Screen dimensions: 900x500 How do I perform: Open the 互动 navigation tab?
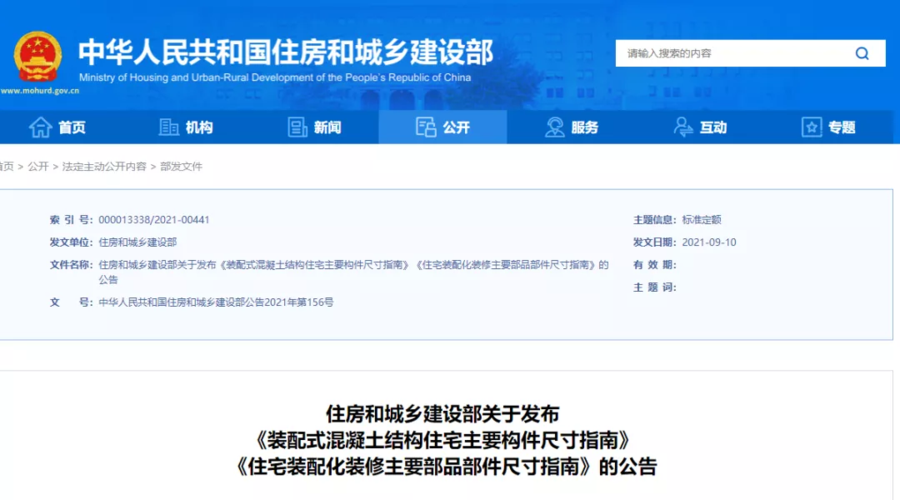pyautogui.click(x=700, y=127)
